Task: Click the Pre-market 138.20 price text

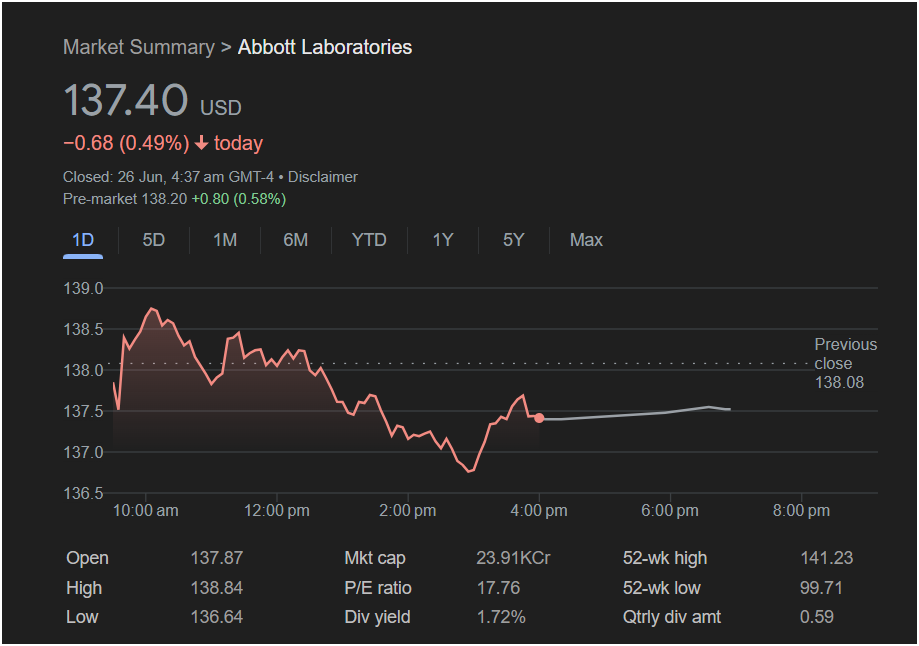Action: 125,199
